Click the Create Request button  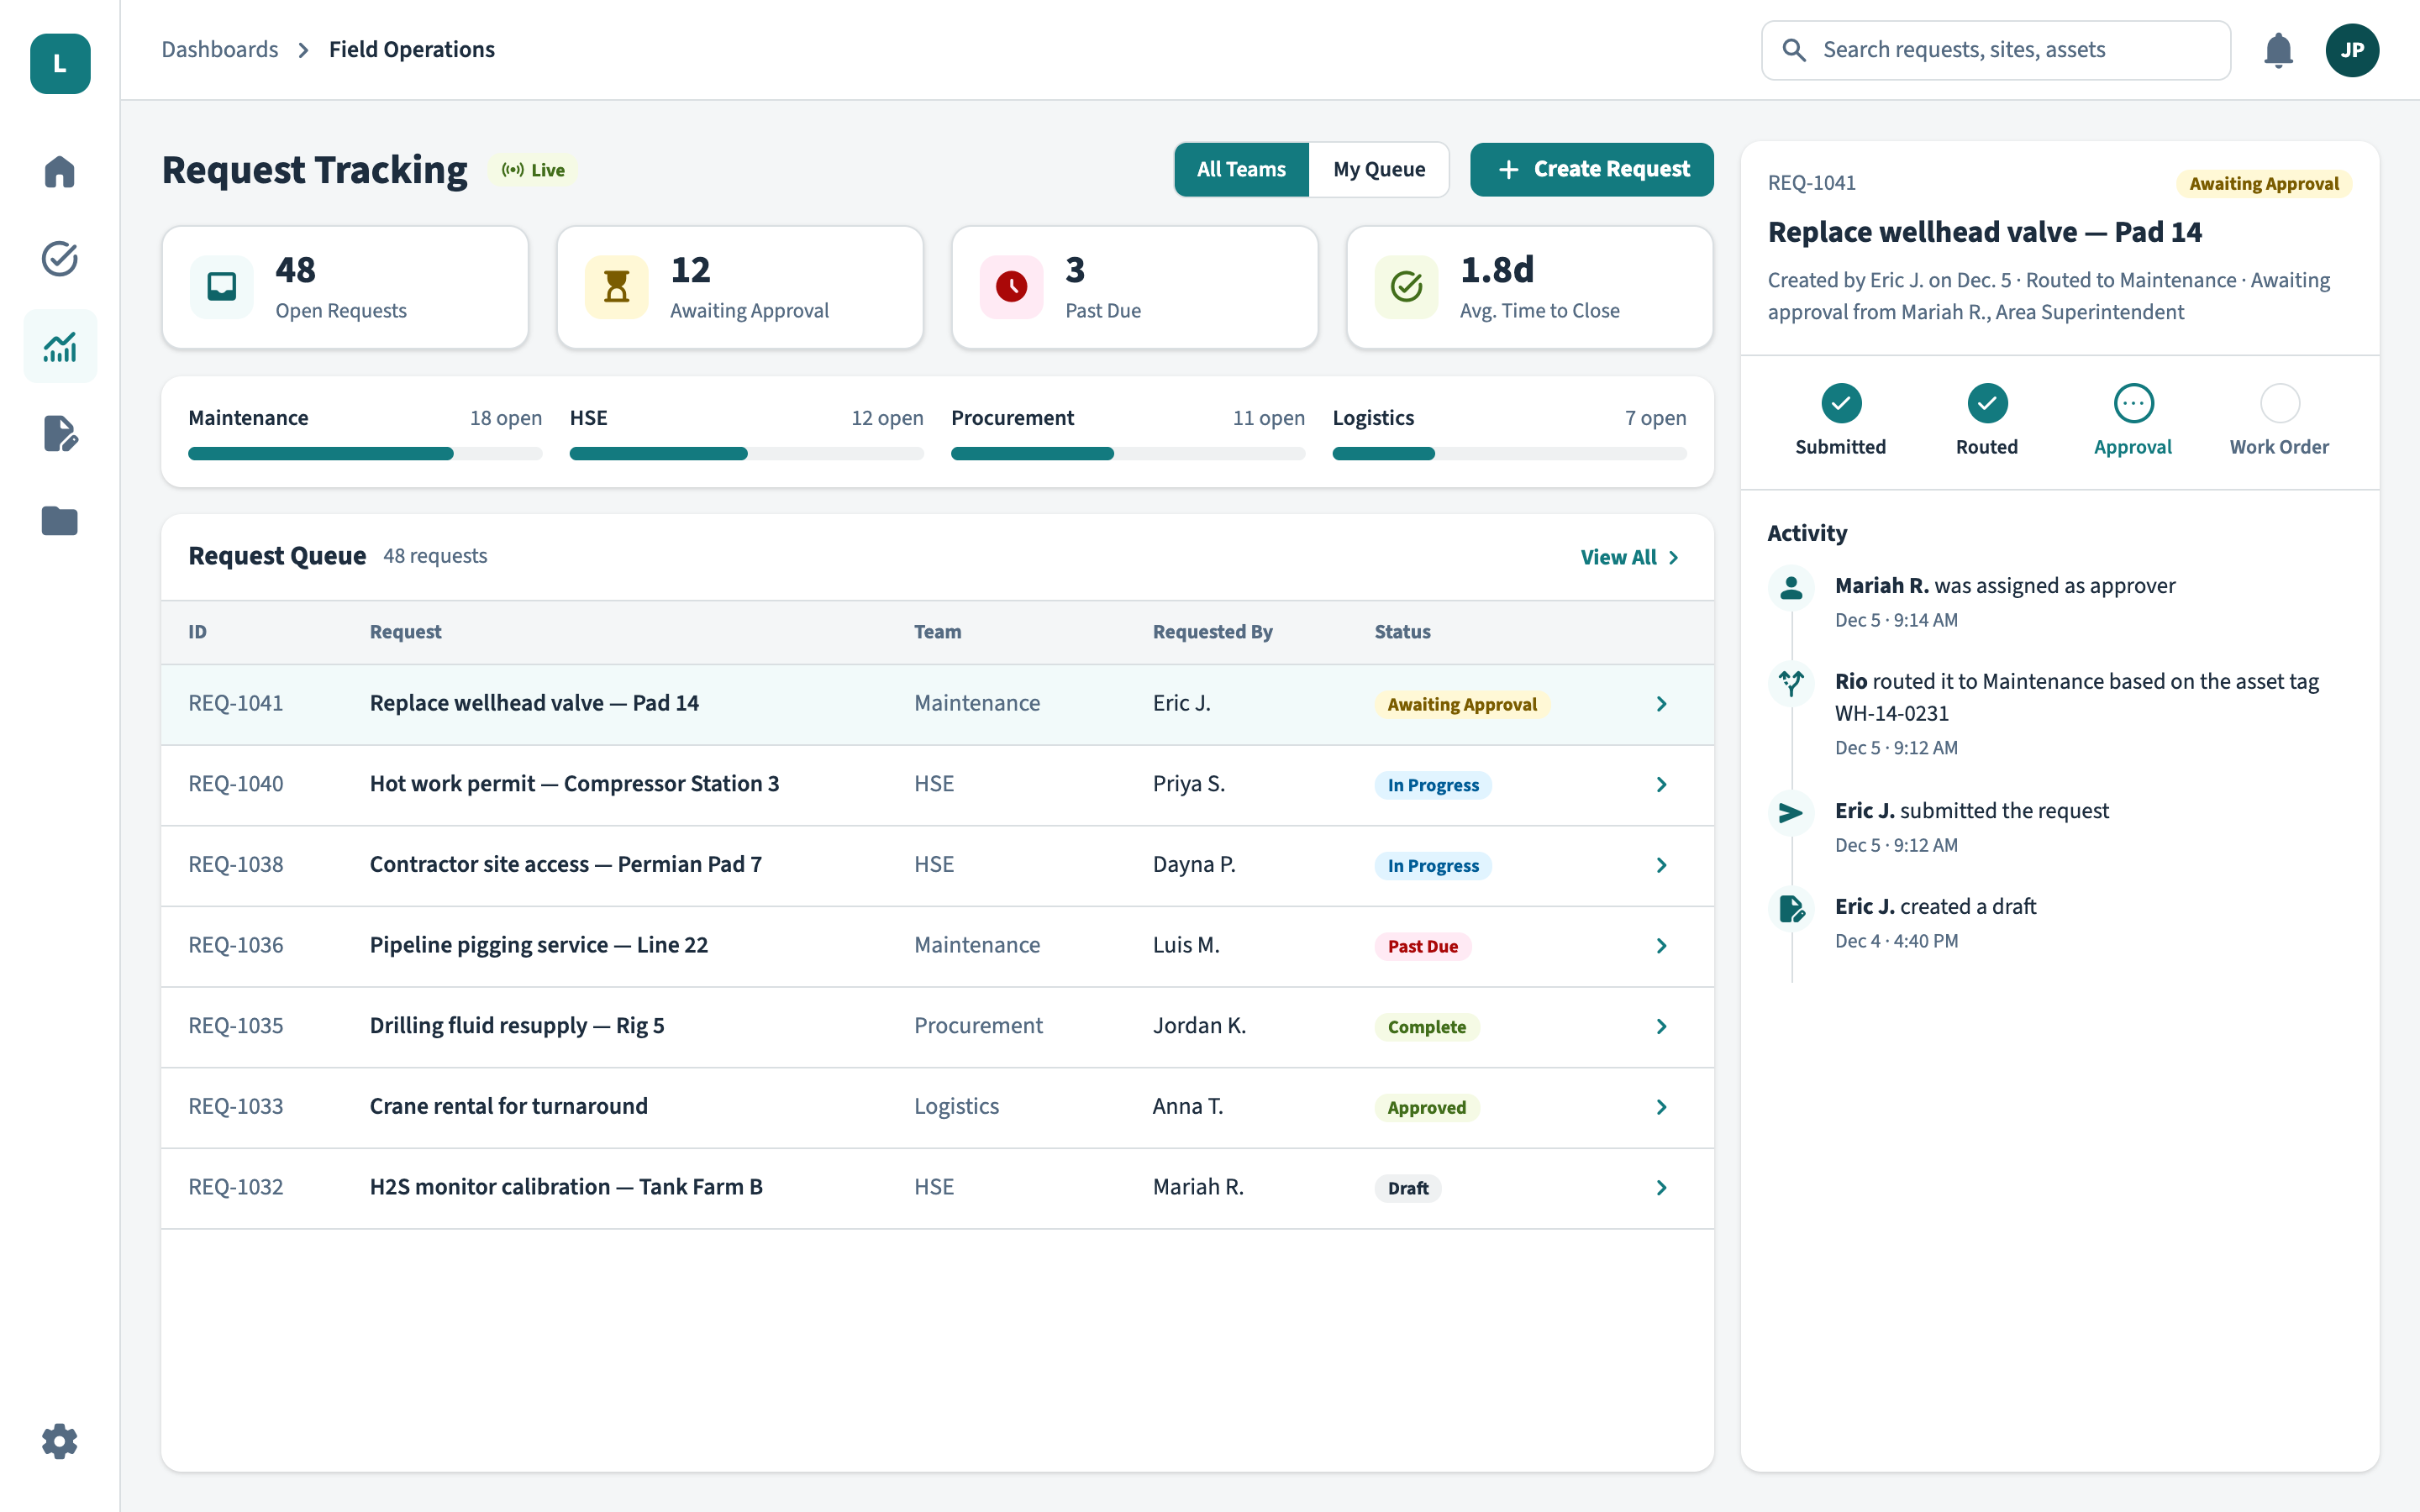pyautogui.click(x=1591, y=170)
